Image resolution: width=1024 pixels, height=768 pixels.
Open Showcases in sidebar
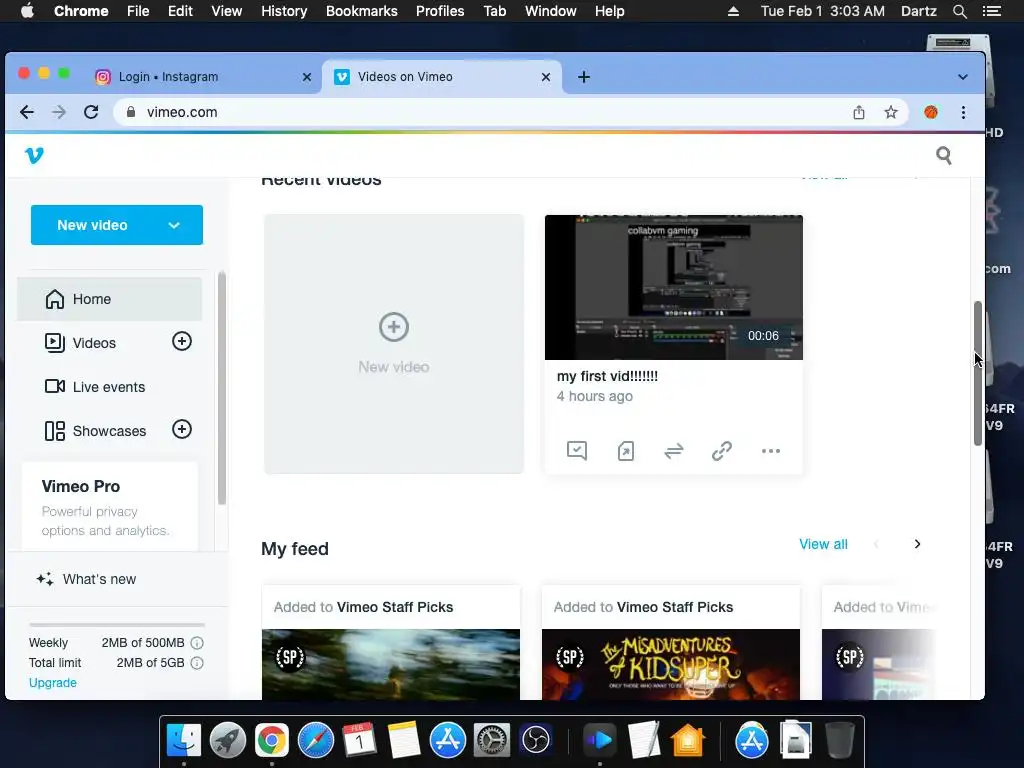(x=95, y=431)
